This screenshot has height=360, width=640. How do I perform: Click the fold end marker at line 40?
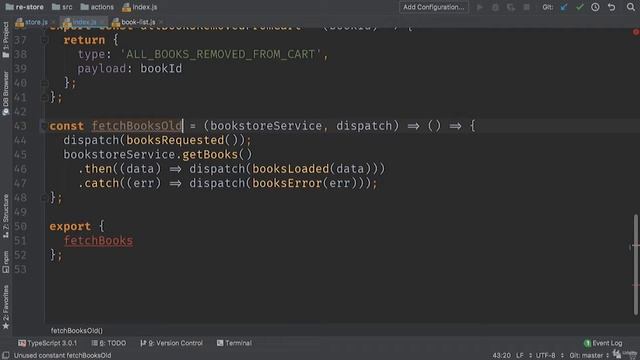click(x=44, y=83)
